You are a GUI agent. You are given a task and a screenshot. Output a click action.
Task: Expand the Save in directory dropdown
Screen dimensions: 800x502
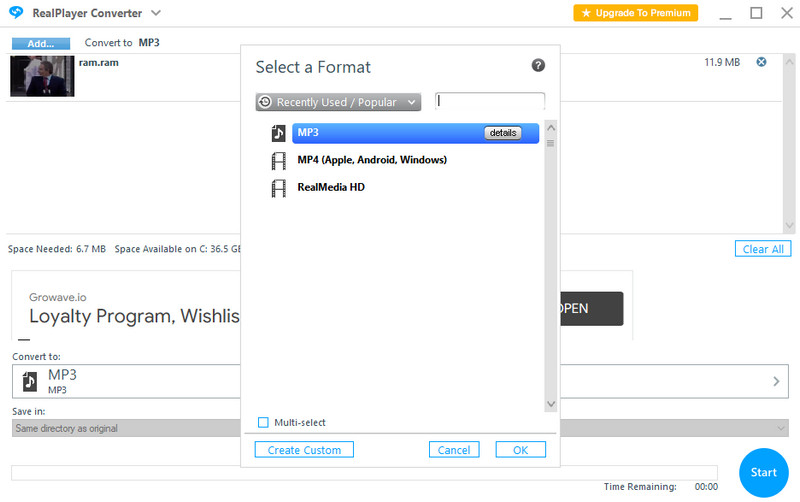[781, 428]
